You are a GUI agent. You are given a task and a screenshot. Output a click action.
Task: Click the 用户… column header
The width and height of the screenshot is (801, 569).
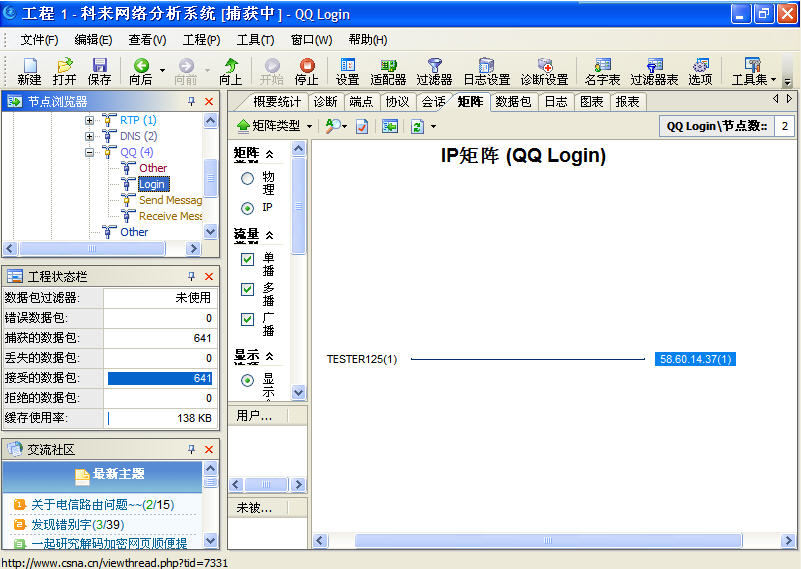pos(257,416)
